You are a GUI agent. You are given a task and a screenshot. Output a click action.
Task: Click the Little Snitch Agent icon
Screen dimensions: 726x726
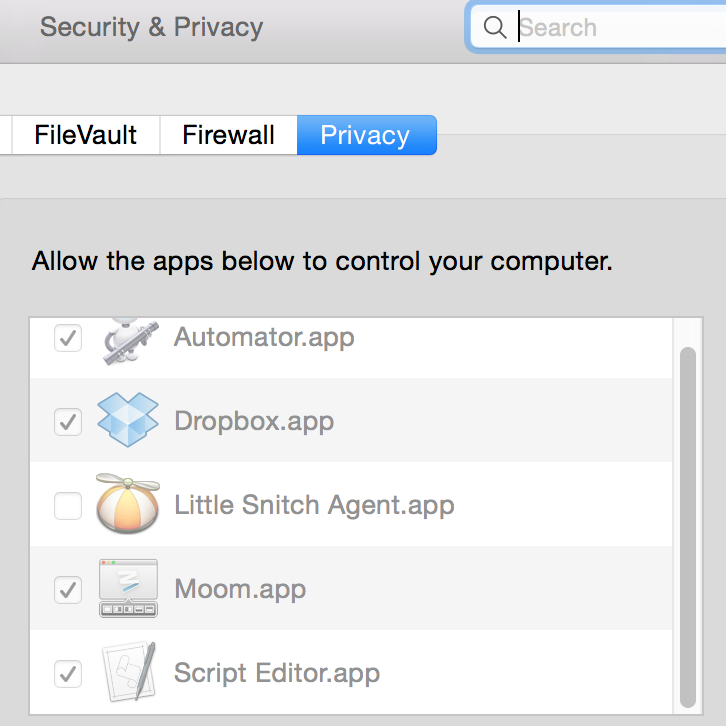click(128, 505)
